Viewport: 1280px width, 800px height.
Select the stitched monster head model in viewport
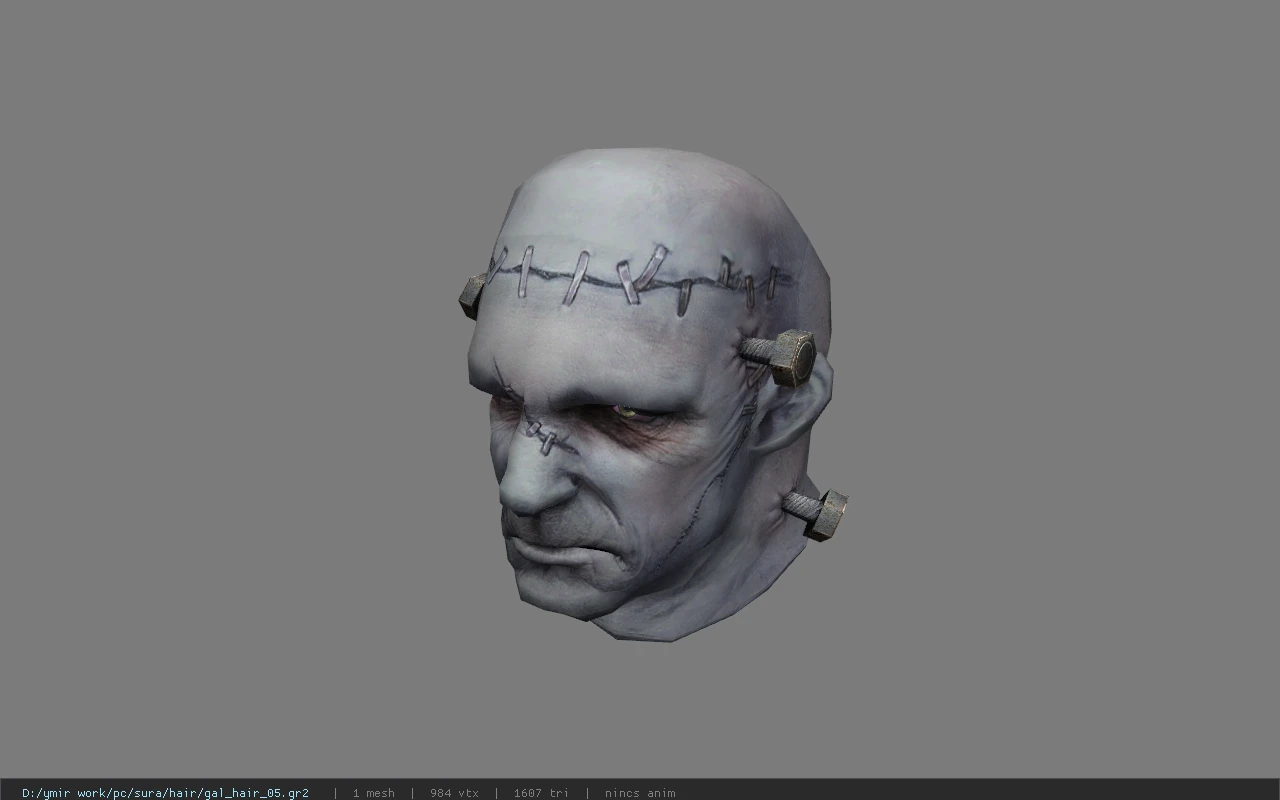point(654,395)
